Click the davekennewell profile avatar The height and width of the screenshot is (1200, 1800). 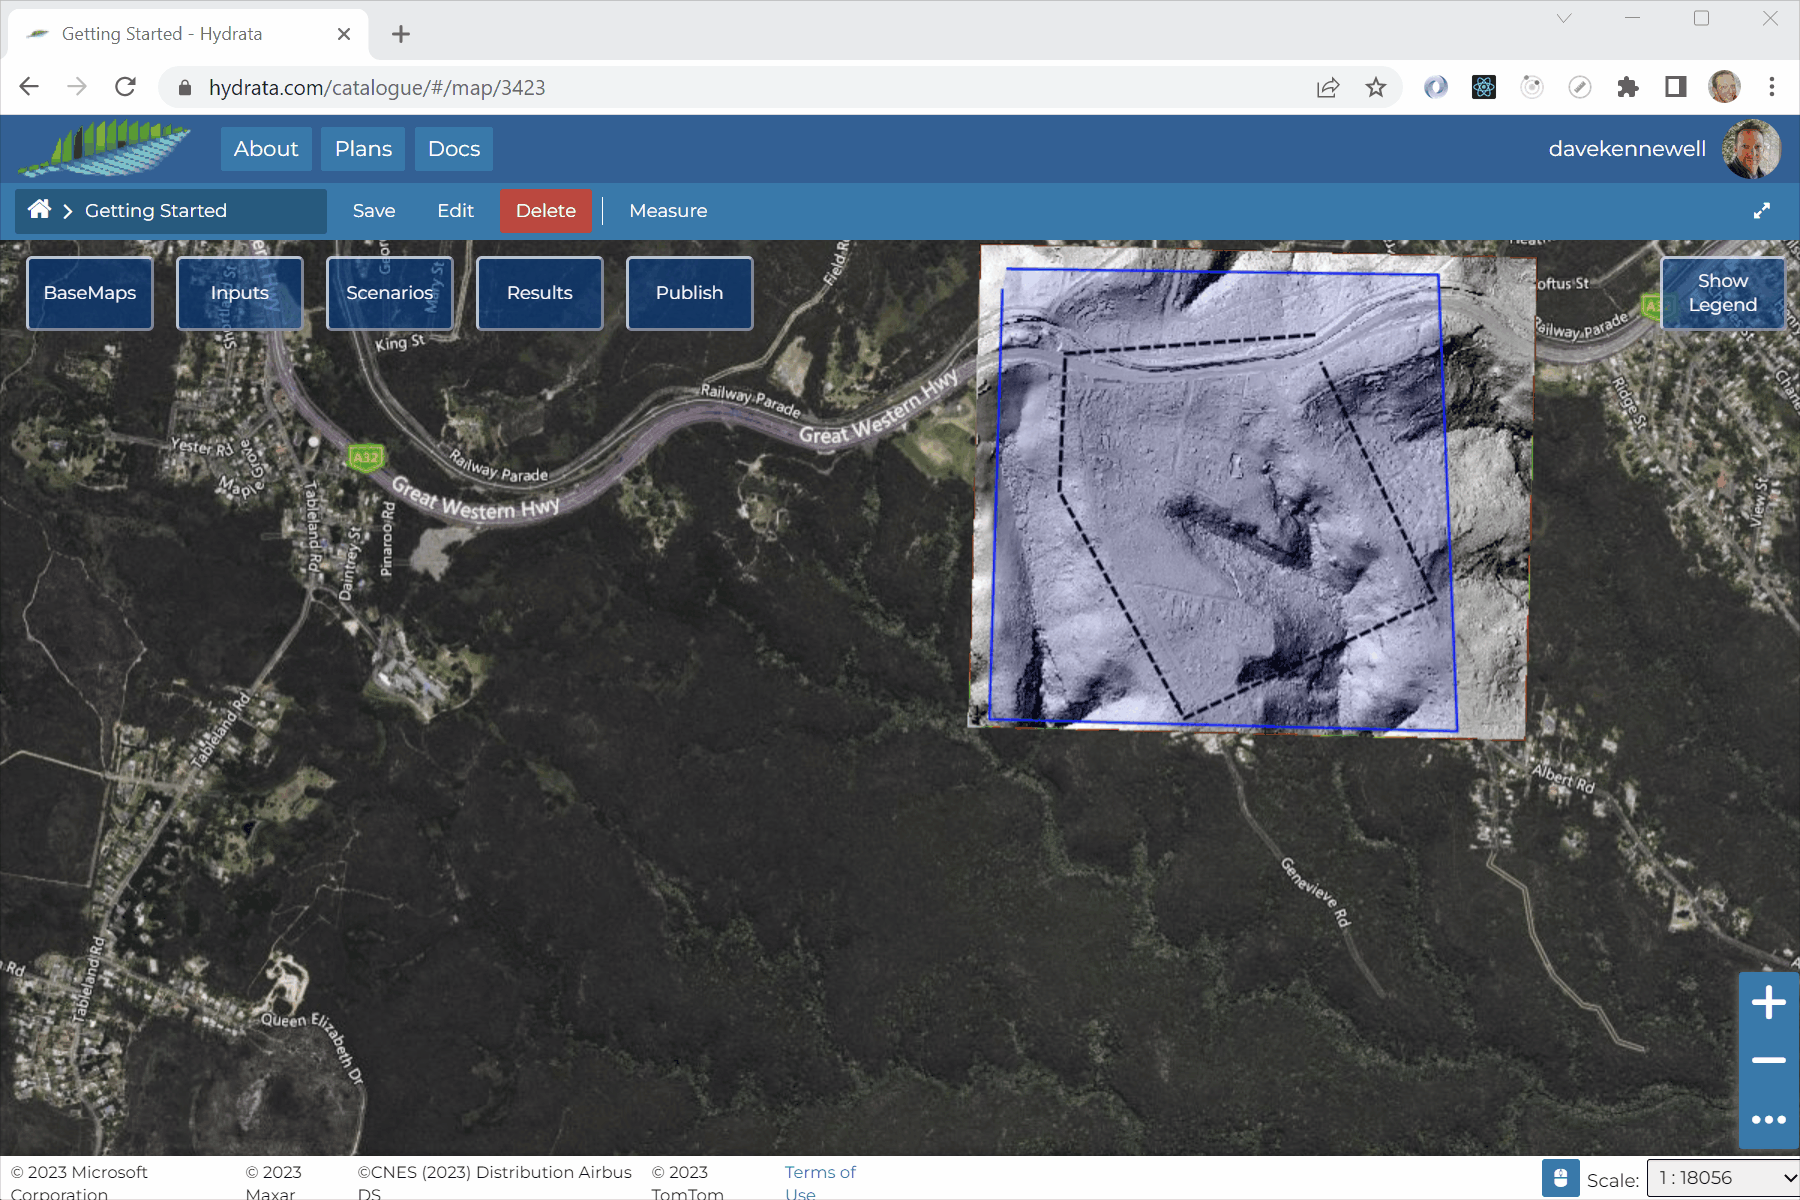1750,149
